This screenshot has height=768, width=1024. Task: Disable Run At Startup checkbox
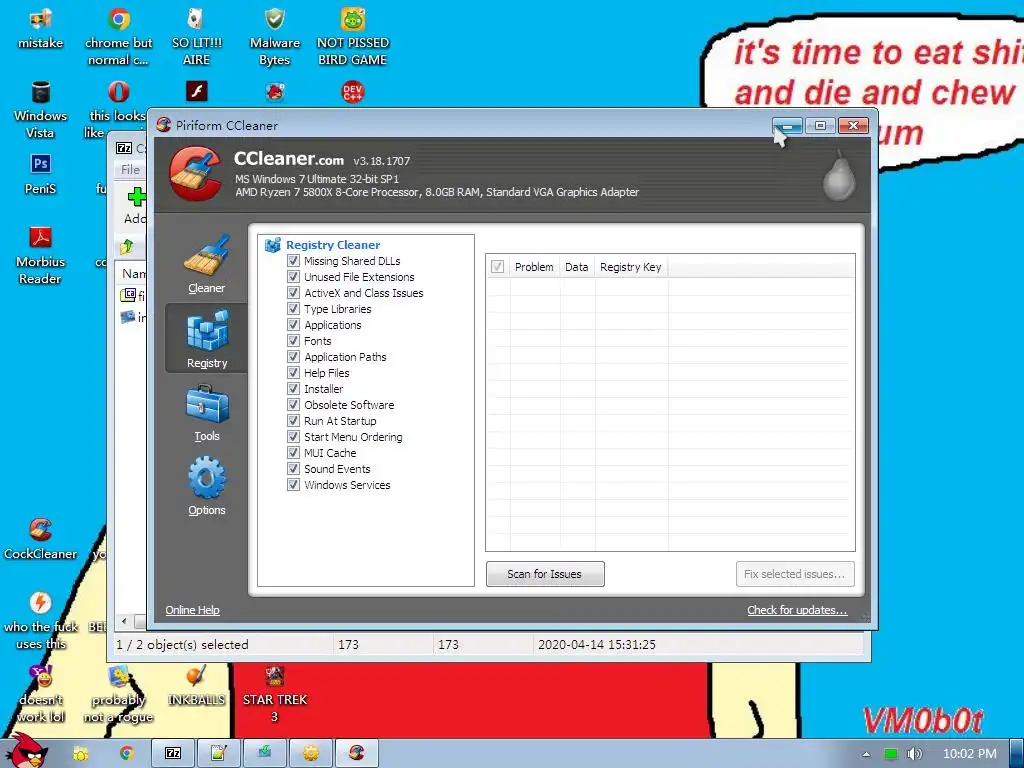coord(293,421)
